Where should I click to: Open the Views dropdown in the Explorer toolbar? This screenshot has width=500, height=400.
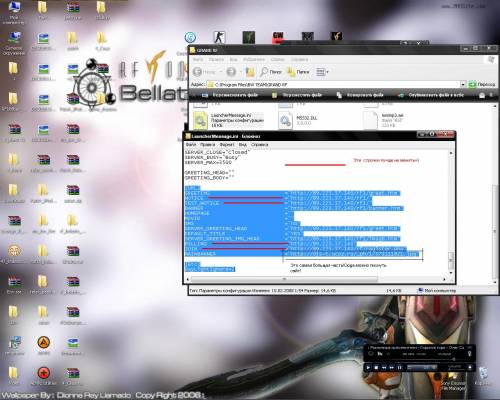point(322,72)
